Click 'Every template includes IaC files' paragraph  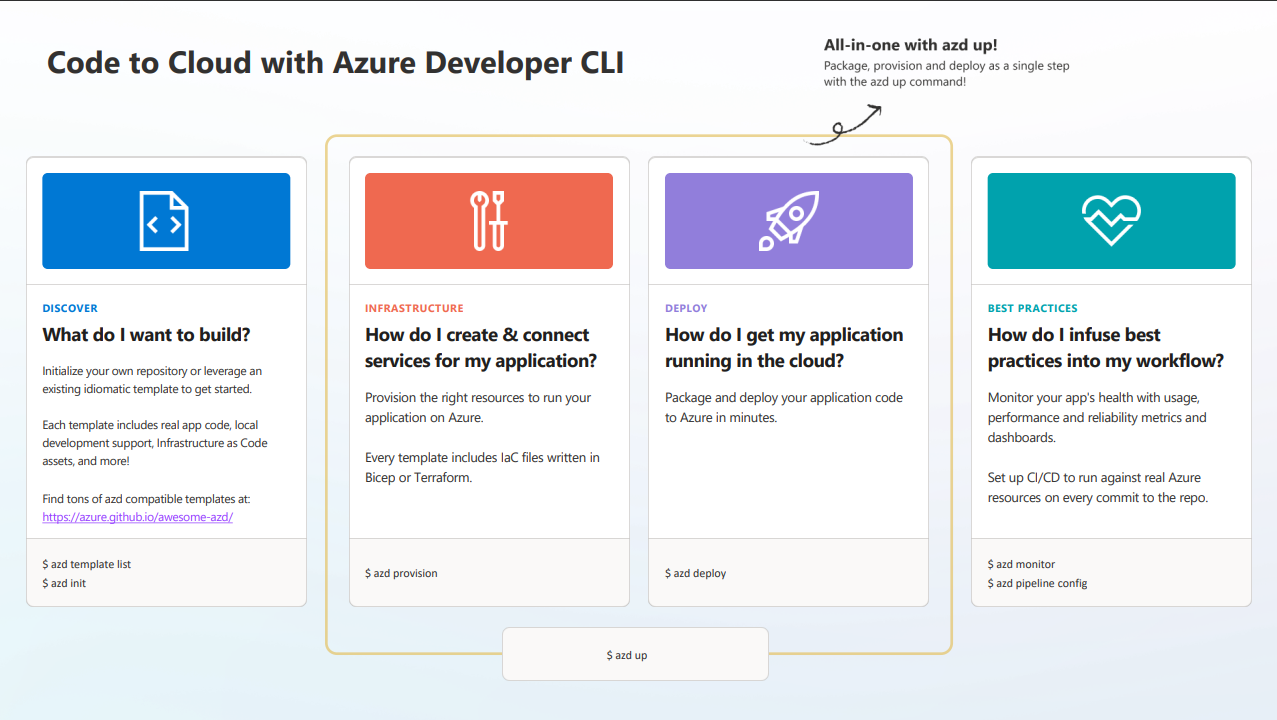[x=483, y=467]
